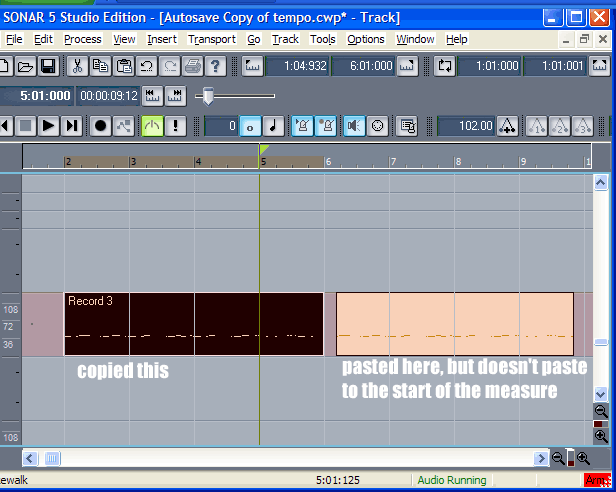Open the Transport menu
The image size is (616, 492).
click(212, 39)
